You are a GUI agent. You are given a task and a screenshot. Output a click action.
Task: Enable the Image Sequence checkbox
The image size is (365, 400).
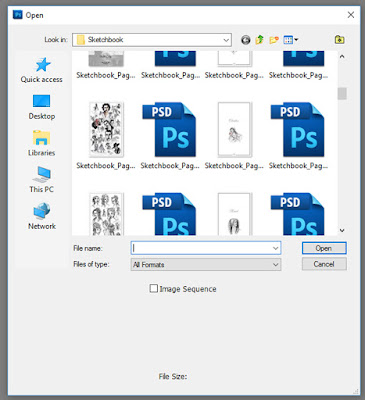point(153,288)
